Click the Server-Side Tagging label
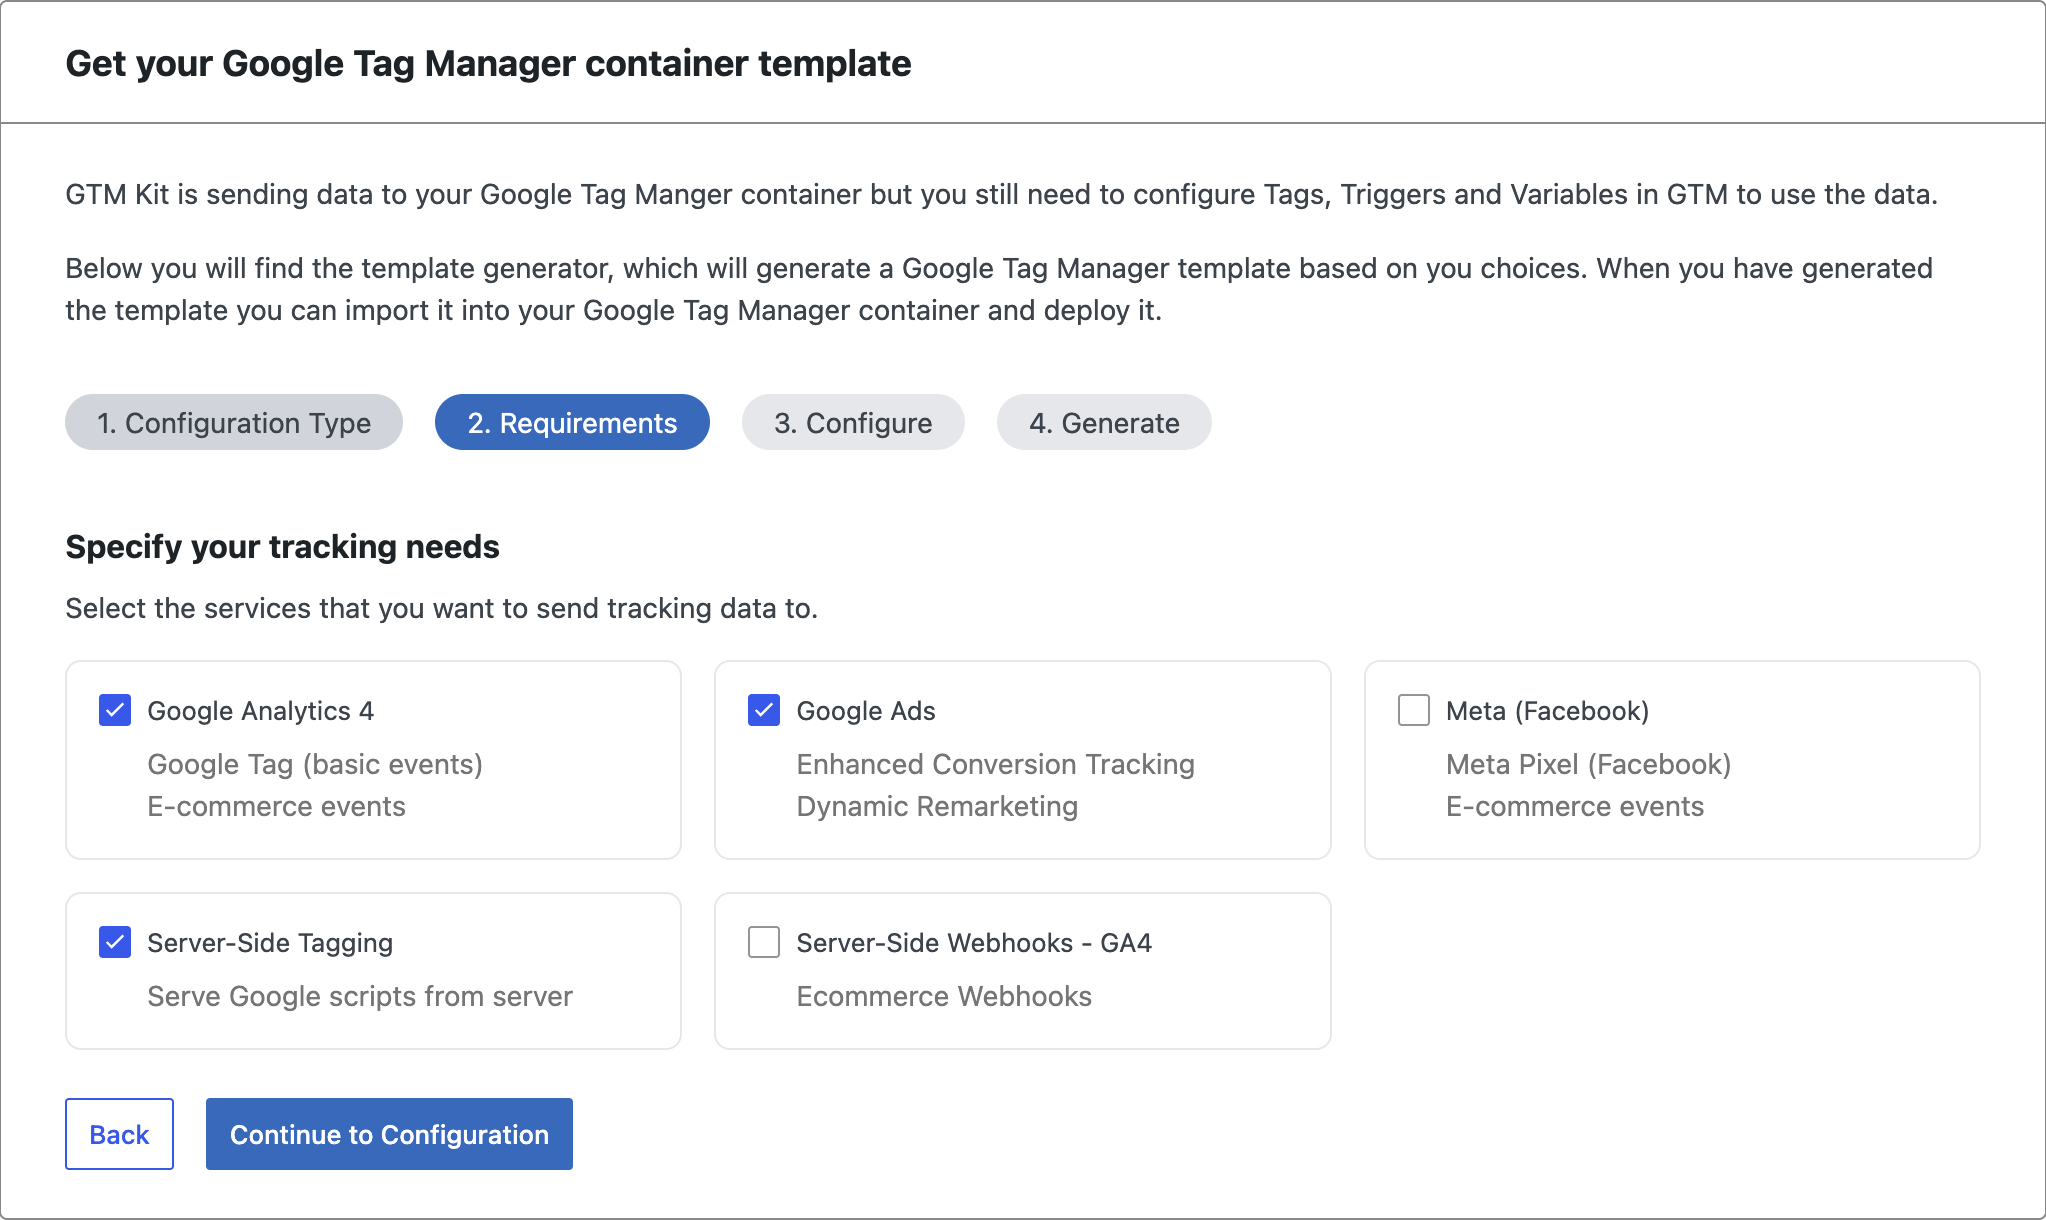Viewport: 2046px width, 1220px height. [x=270, y=943]
